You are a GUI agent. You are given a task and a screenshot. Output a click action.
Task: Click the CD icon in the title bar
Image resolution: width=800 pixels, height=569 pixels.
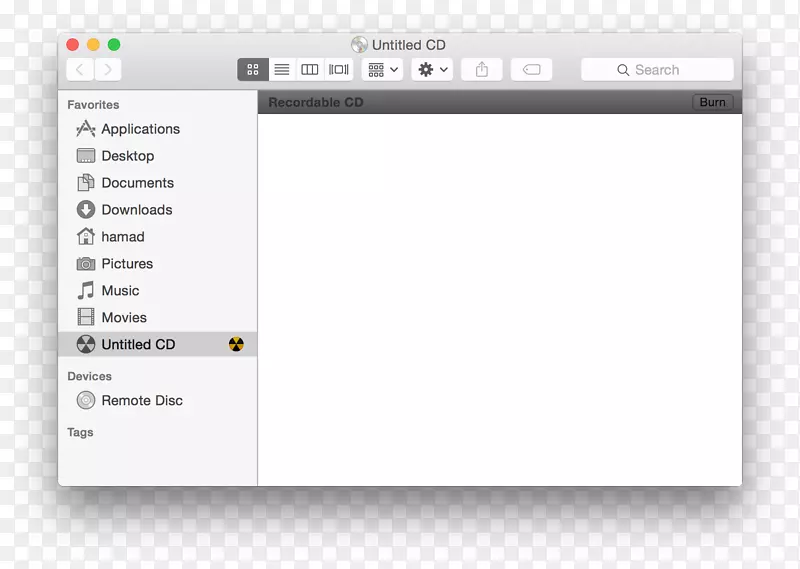[359, 45]
